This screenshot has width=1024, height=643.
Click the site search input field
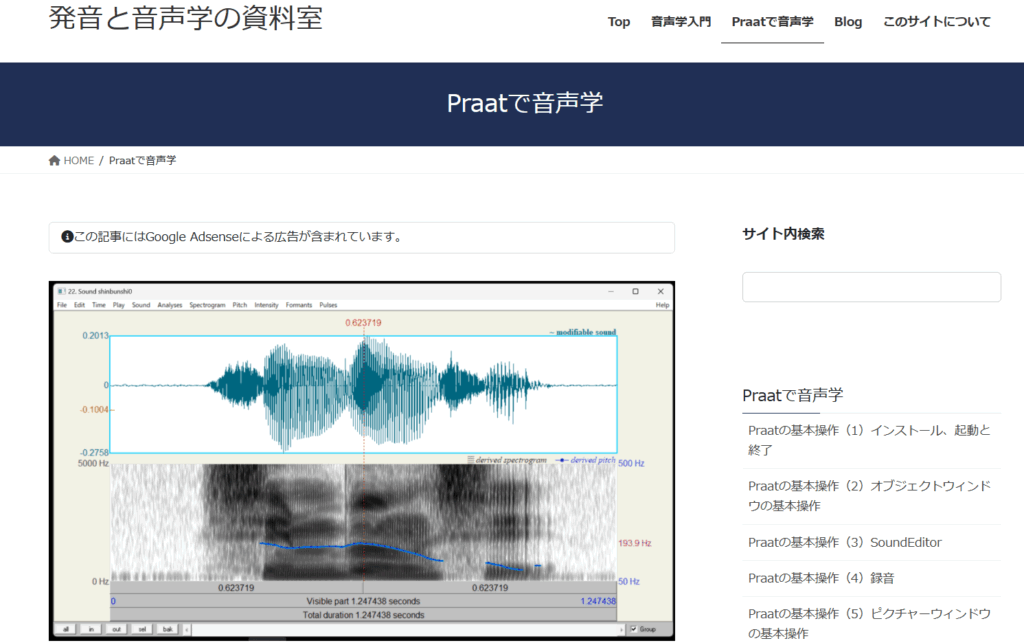pos(871,287)
